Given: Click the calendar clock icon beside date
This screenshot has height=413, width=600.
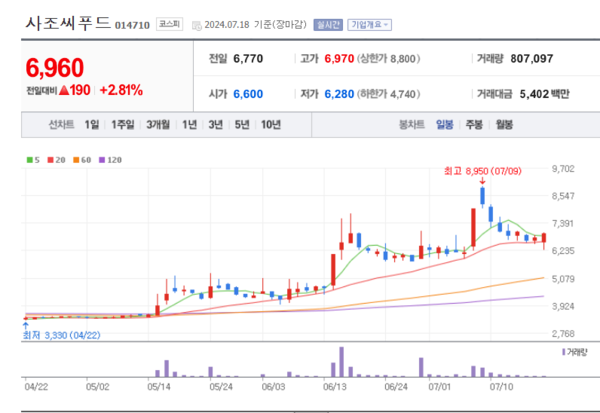Looking at the screenshot, I should click(x=197, y=26).
